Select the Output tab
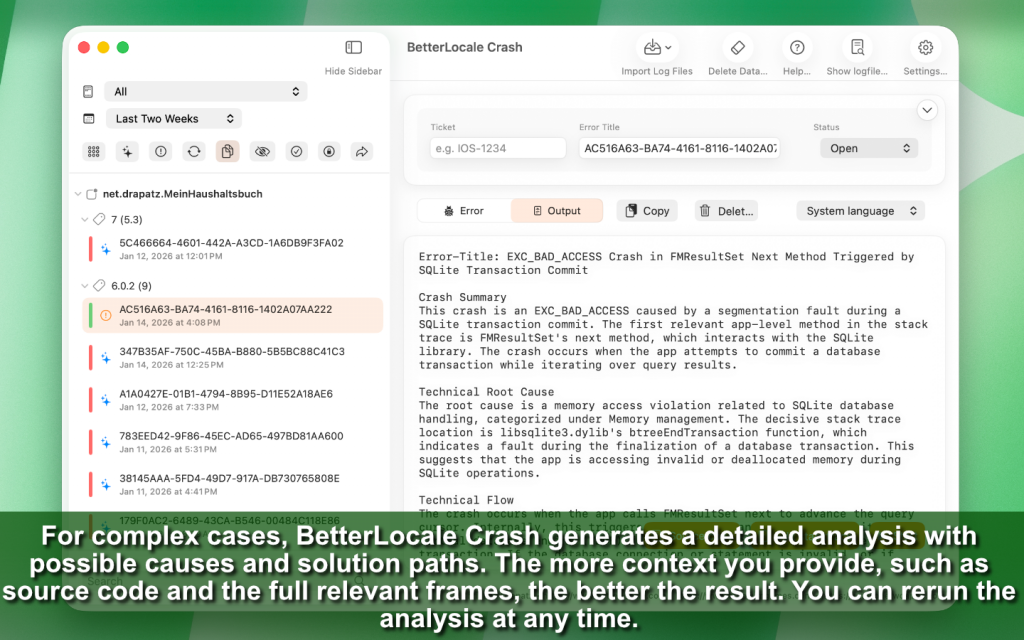The width and height of the screenshot is (1024, 640). tap(557, 211)
